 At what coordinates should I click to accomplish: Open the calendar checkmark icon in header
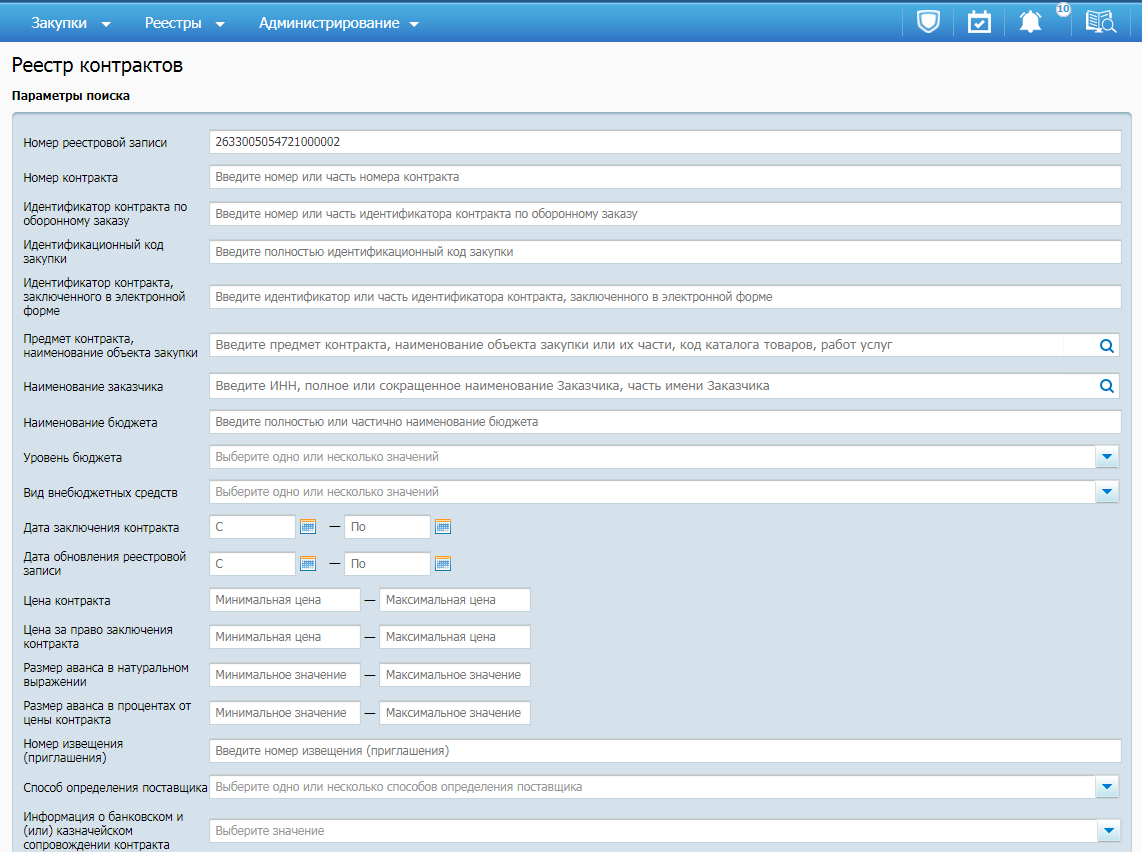[x=979, y=21]
